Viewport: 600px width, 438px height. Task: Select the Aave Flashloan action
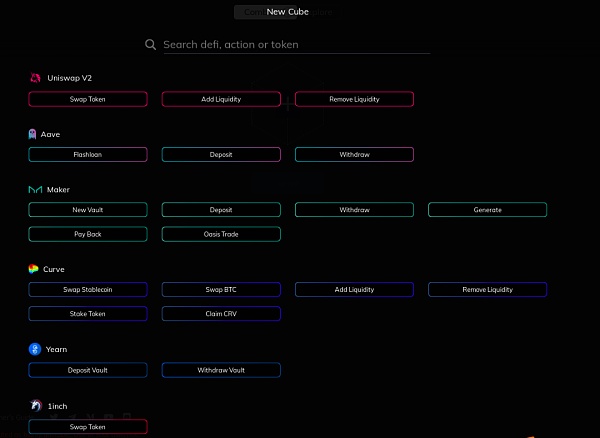click(88, 155)
